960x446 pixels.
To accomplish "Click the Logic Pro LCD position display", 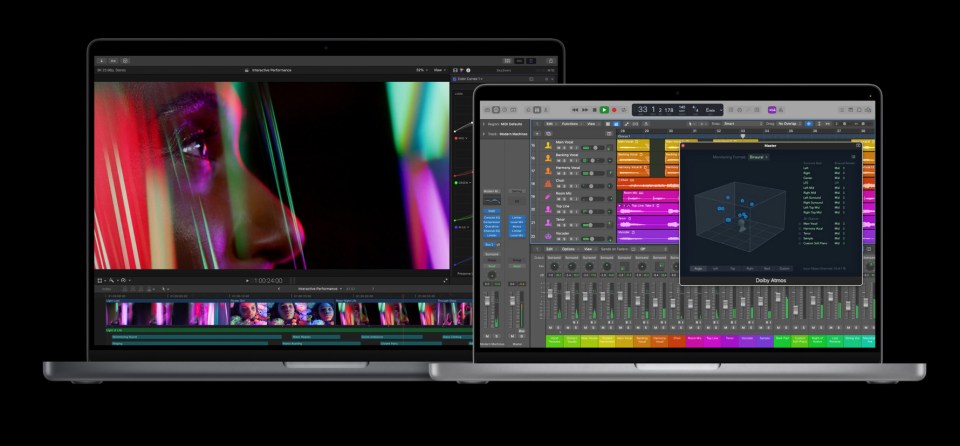I will (x=656, y=110).
